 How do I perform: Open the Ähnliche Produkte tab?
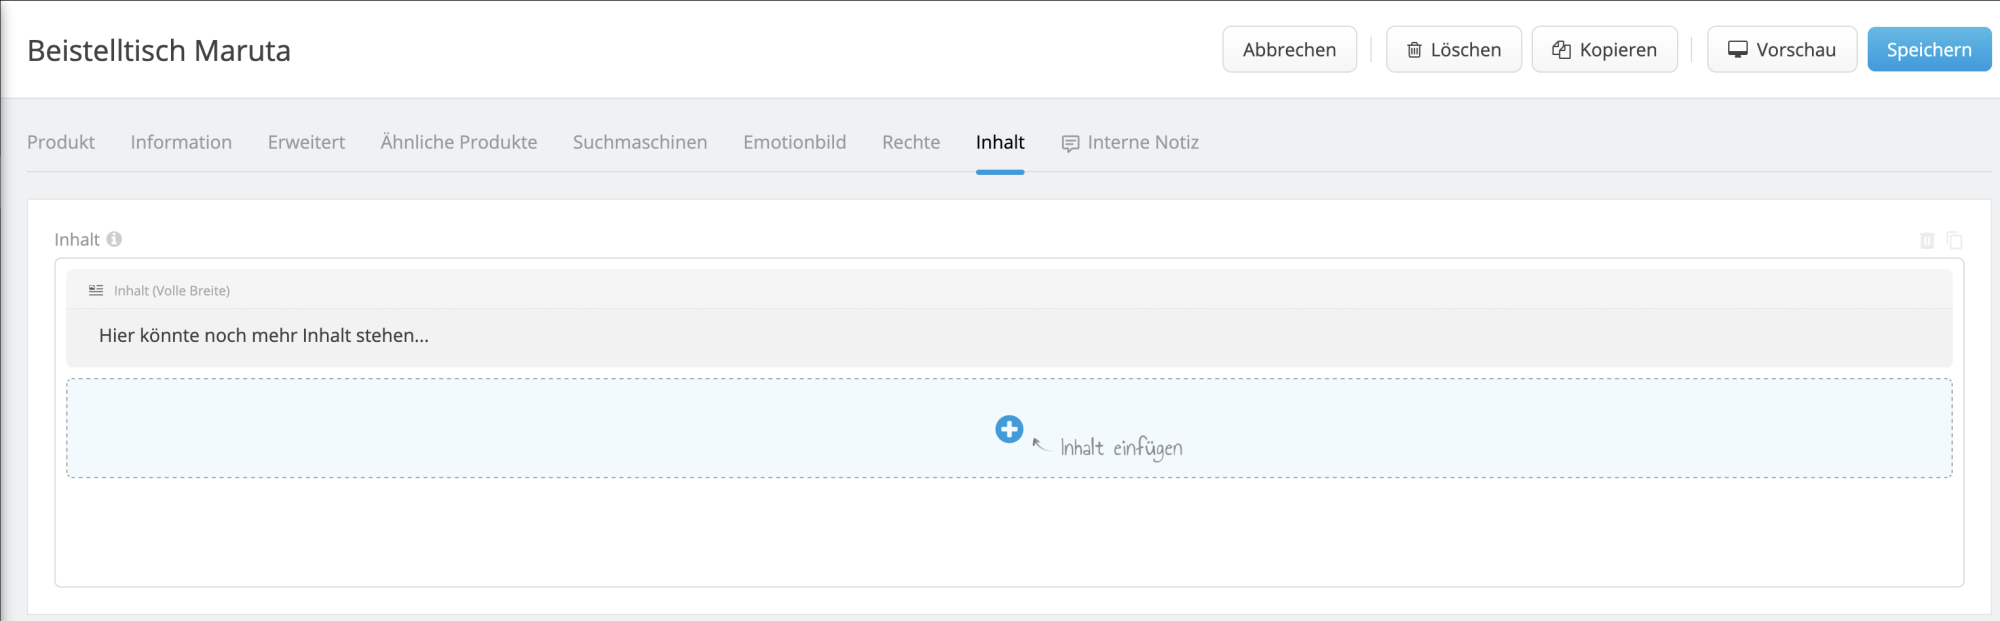click(458, 142)
